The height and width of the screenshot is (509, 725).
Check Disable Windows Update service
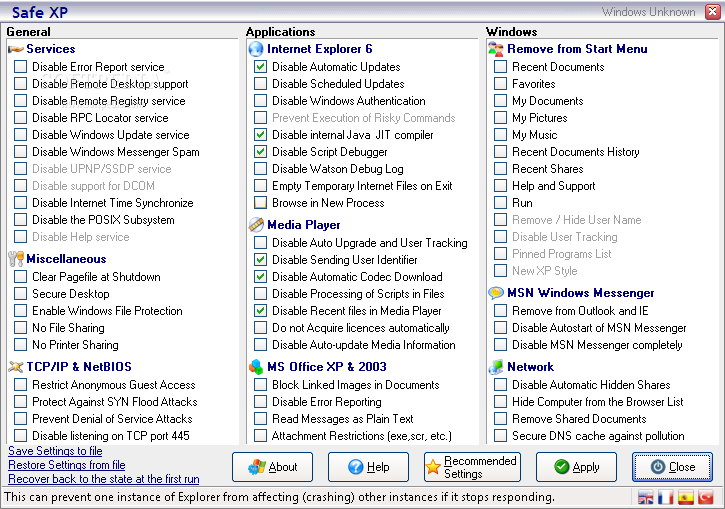tap(20, 135)
